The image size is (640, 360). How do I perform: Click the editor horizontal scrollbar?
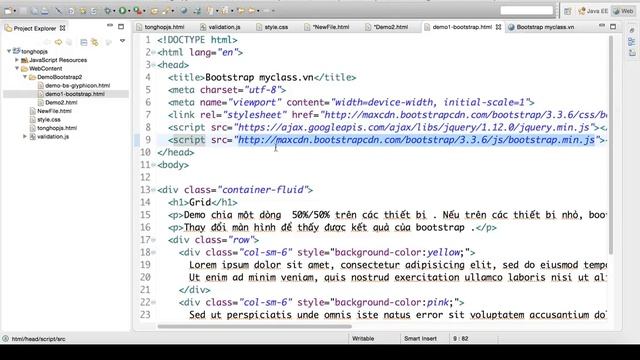[254, 326]
